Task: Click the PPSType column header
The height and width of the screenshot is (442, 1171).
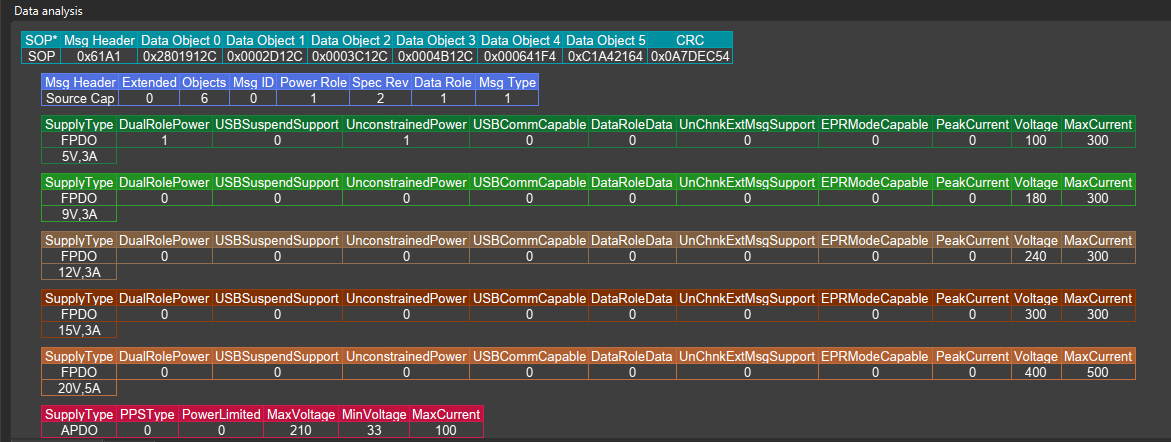Action: click(x=147, y=414)
